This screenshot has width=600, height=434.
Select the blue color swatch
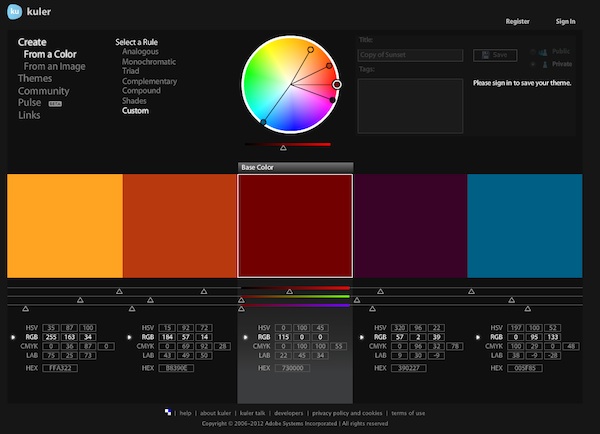point(524,225)
